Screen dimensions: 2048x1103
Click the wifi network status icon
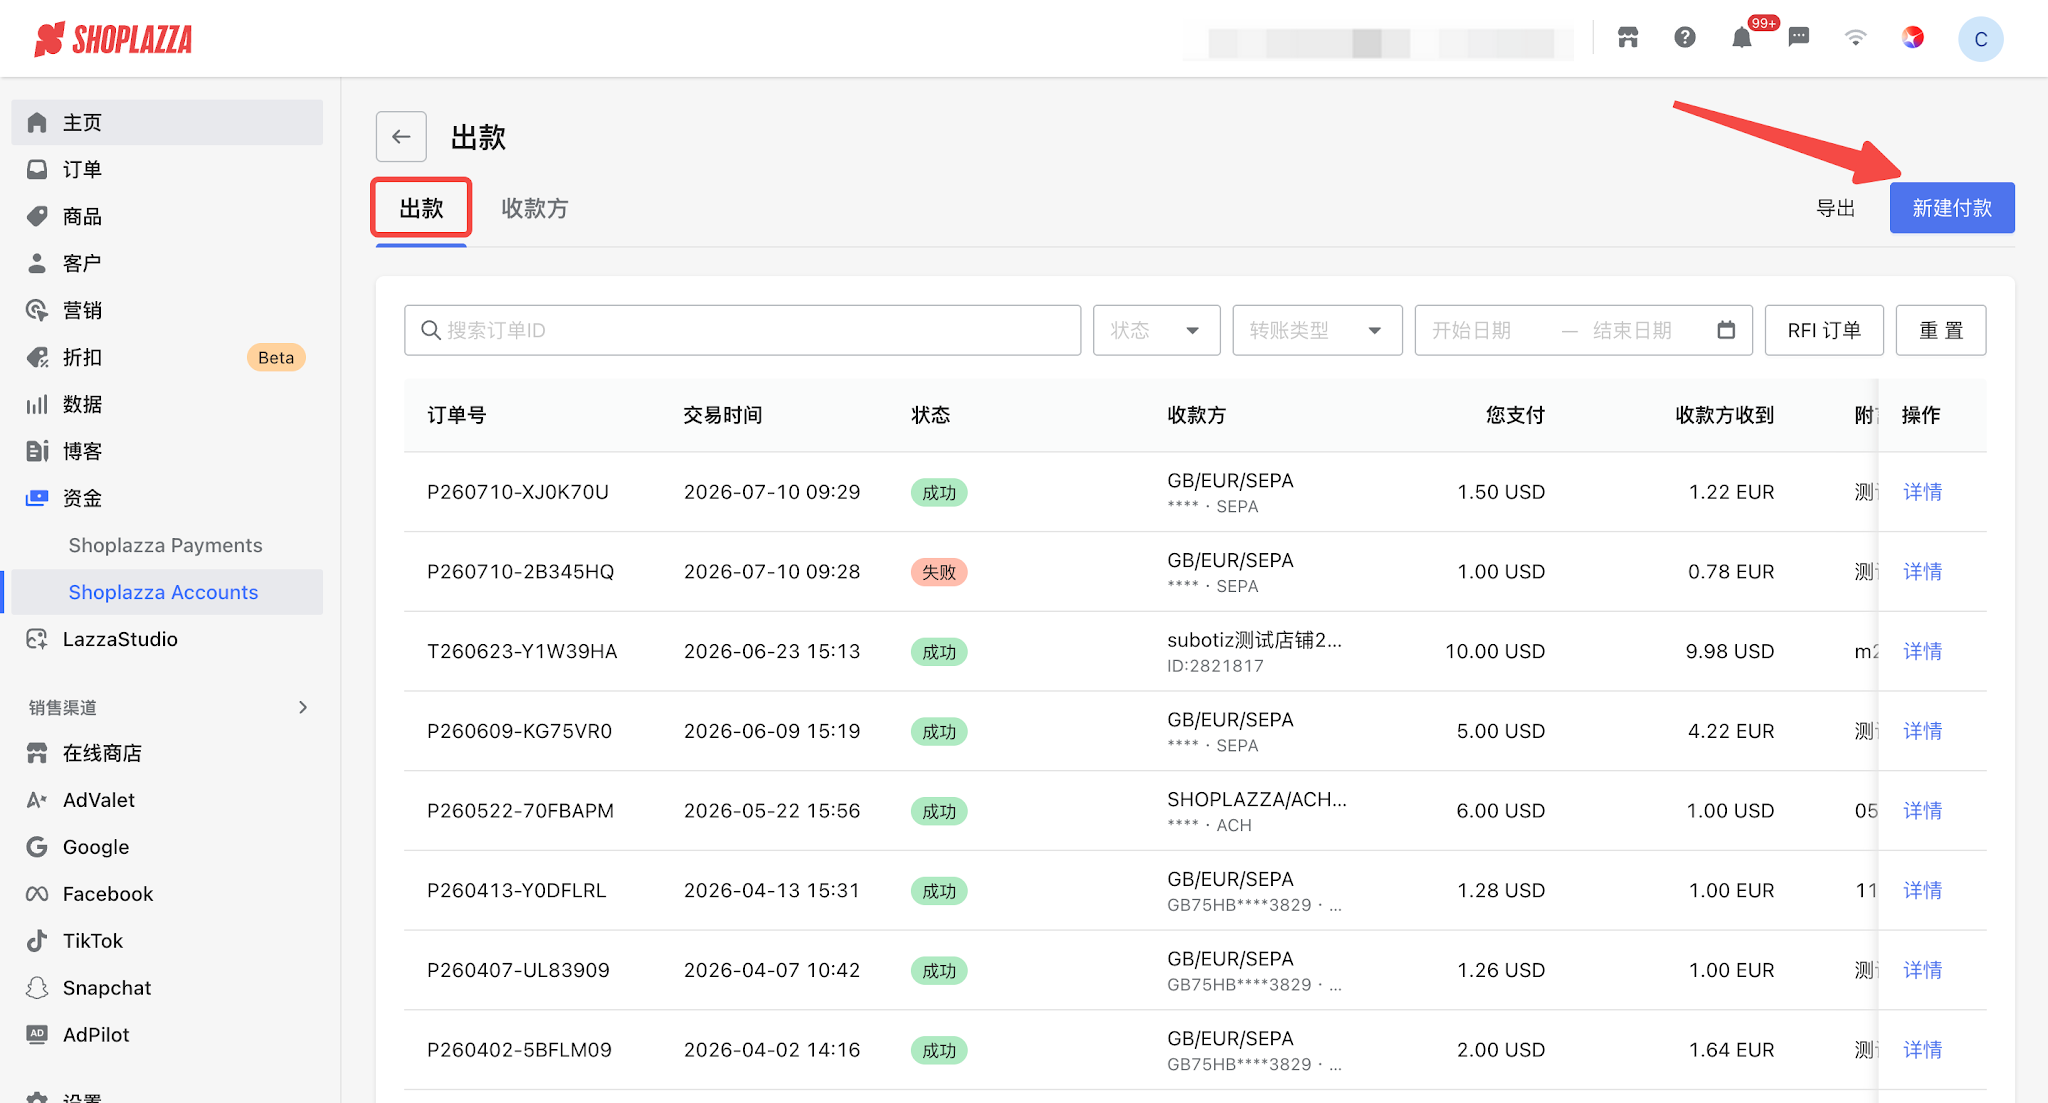(1856, 38)
